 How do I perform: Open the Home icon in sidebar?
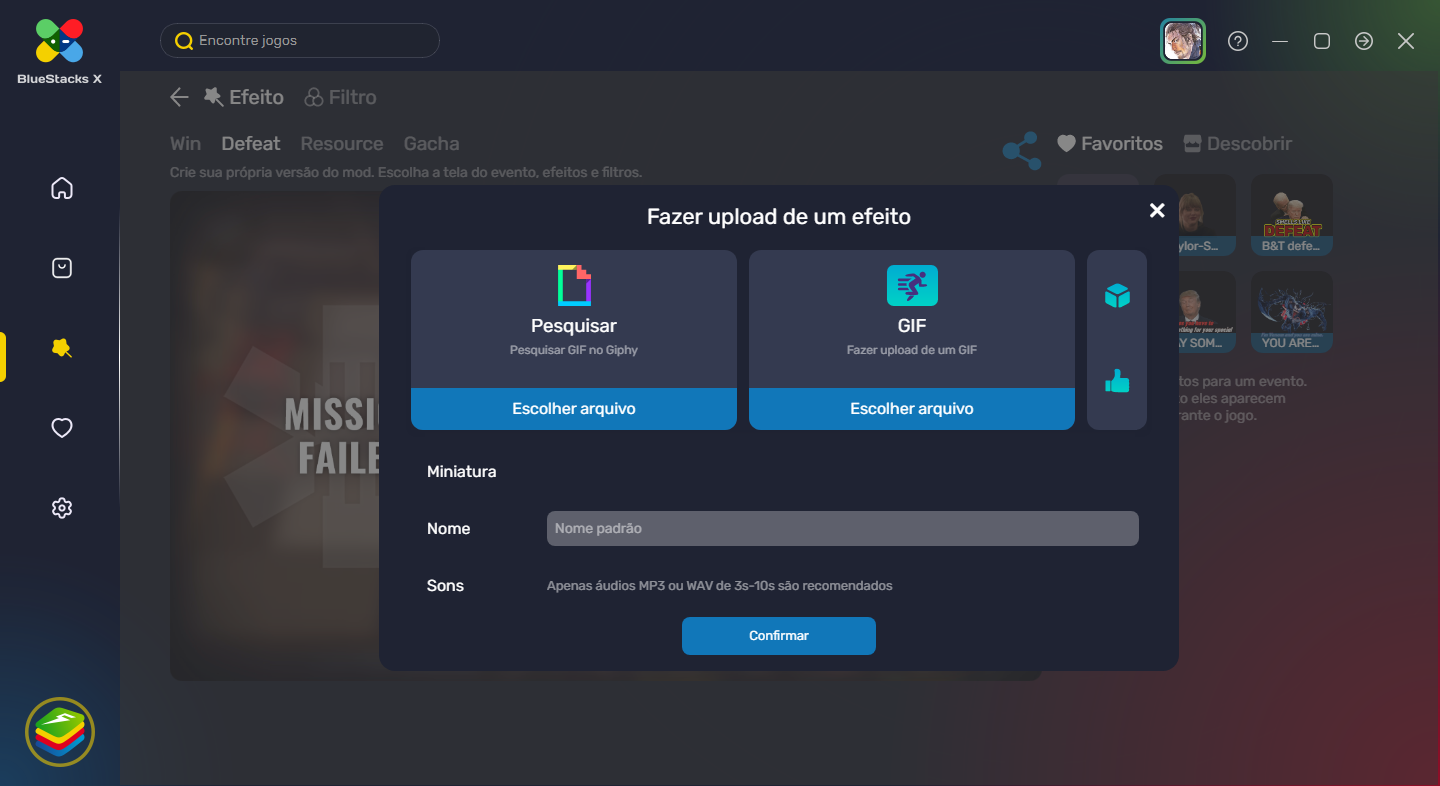[62, 188]
